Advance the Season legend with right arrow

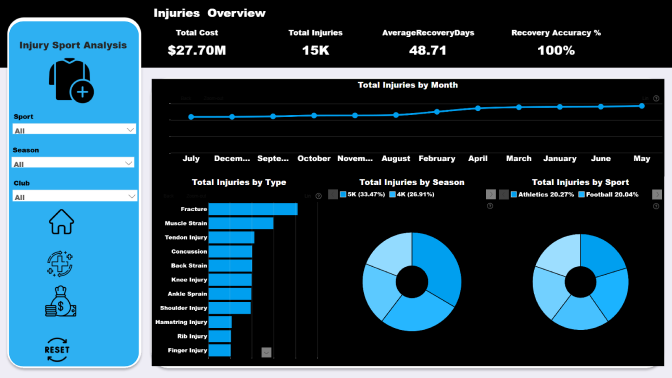point(491,195)
